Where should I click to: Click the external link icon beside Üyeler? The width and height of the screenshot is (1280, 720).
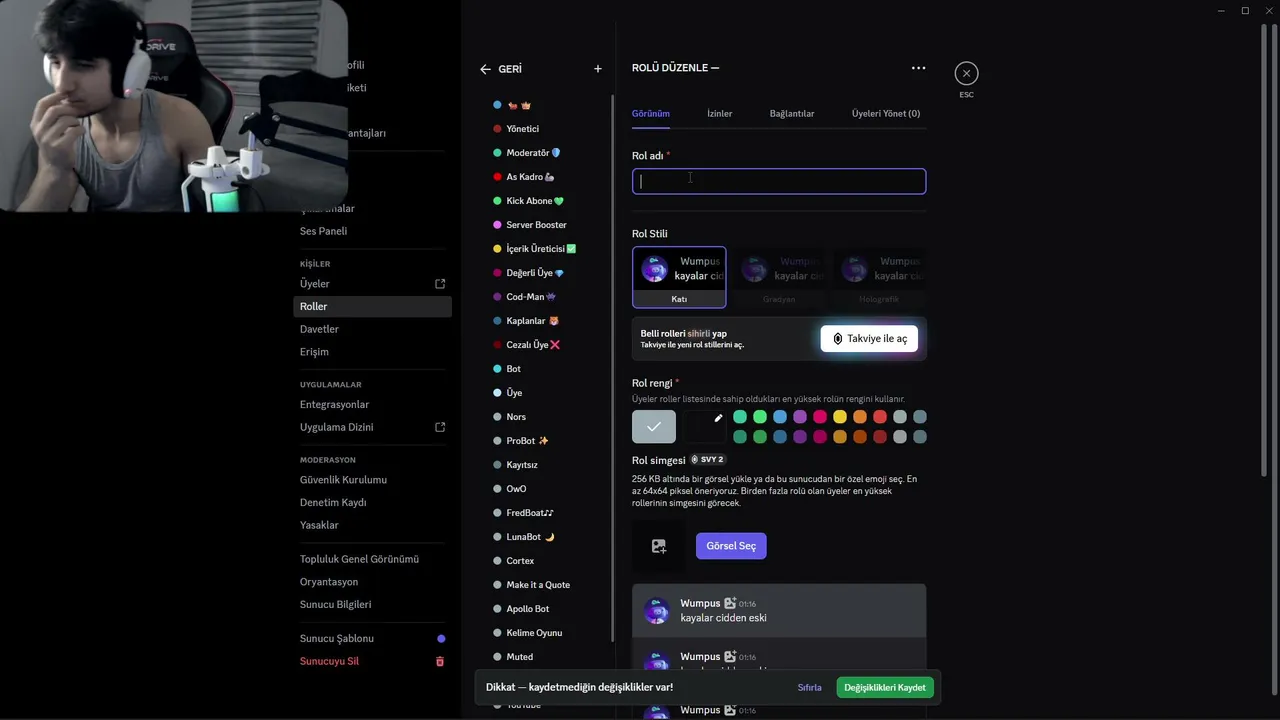440,284
